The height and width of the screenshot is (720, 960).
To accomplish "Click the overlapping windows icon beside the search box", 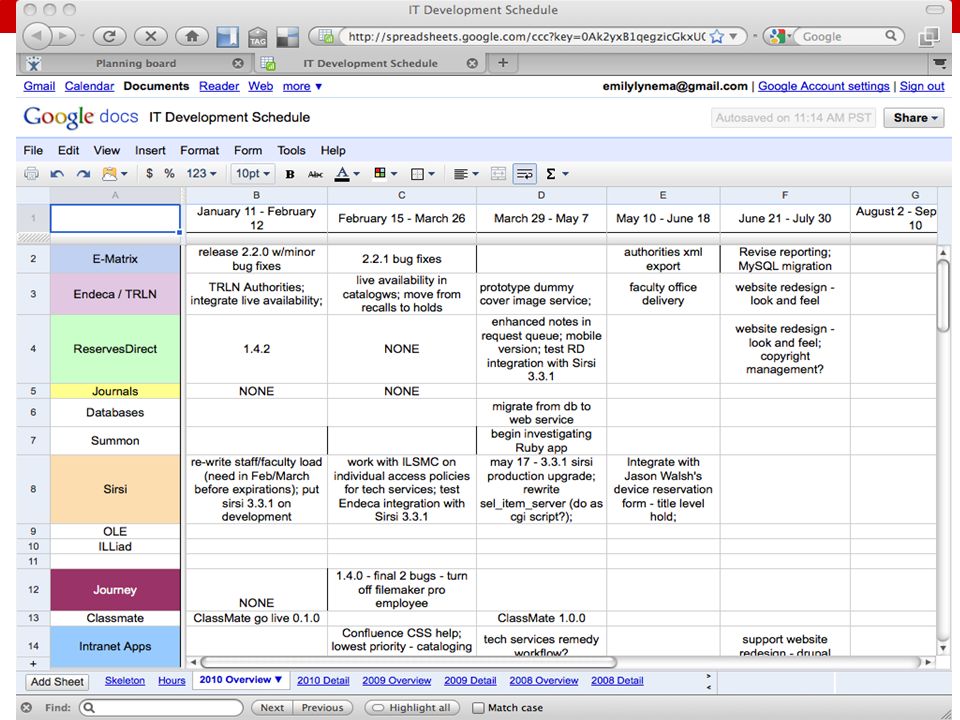I will (928, 37).
